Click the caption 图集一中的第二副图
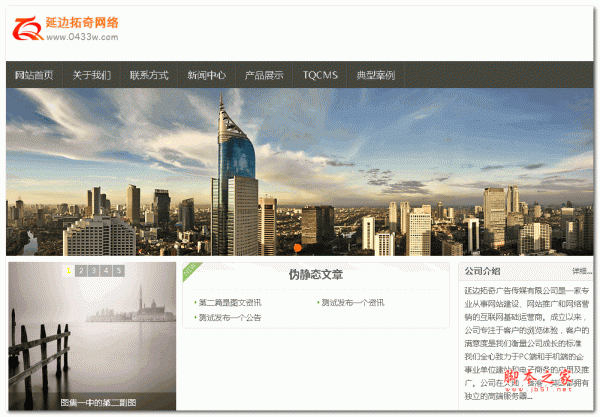 (98, 402)
